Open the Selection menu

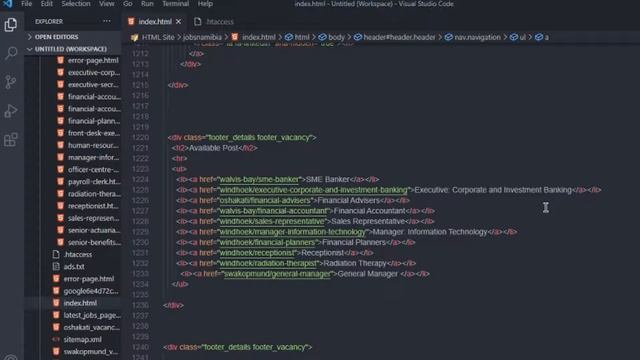tap(76, 4)
